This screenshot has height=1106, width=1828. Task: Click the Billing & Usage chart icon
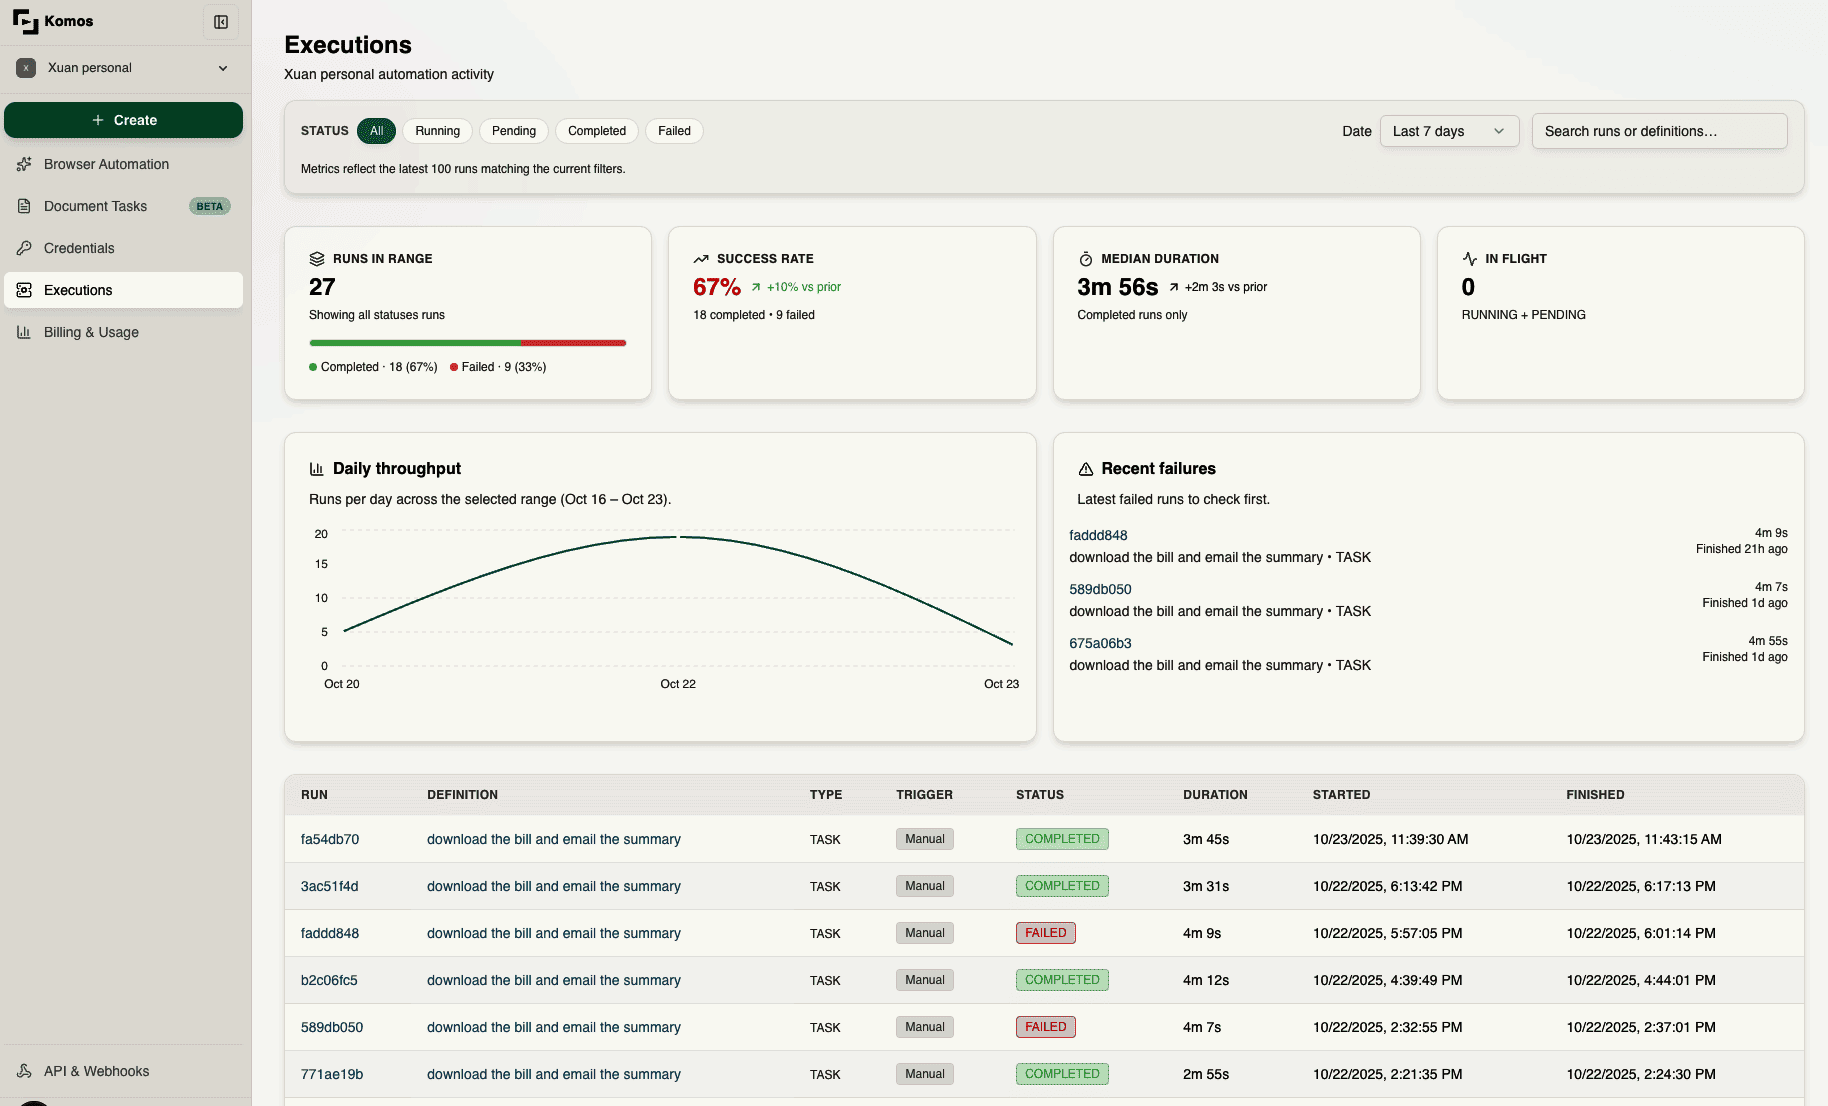point(24,332)
